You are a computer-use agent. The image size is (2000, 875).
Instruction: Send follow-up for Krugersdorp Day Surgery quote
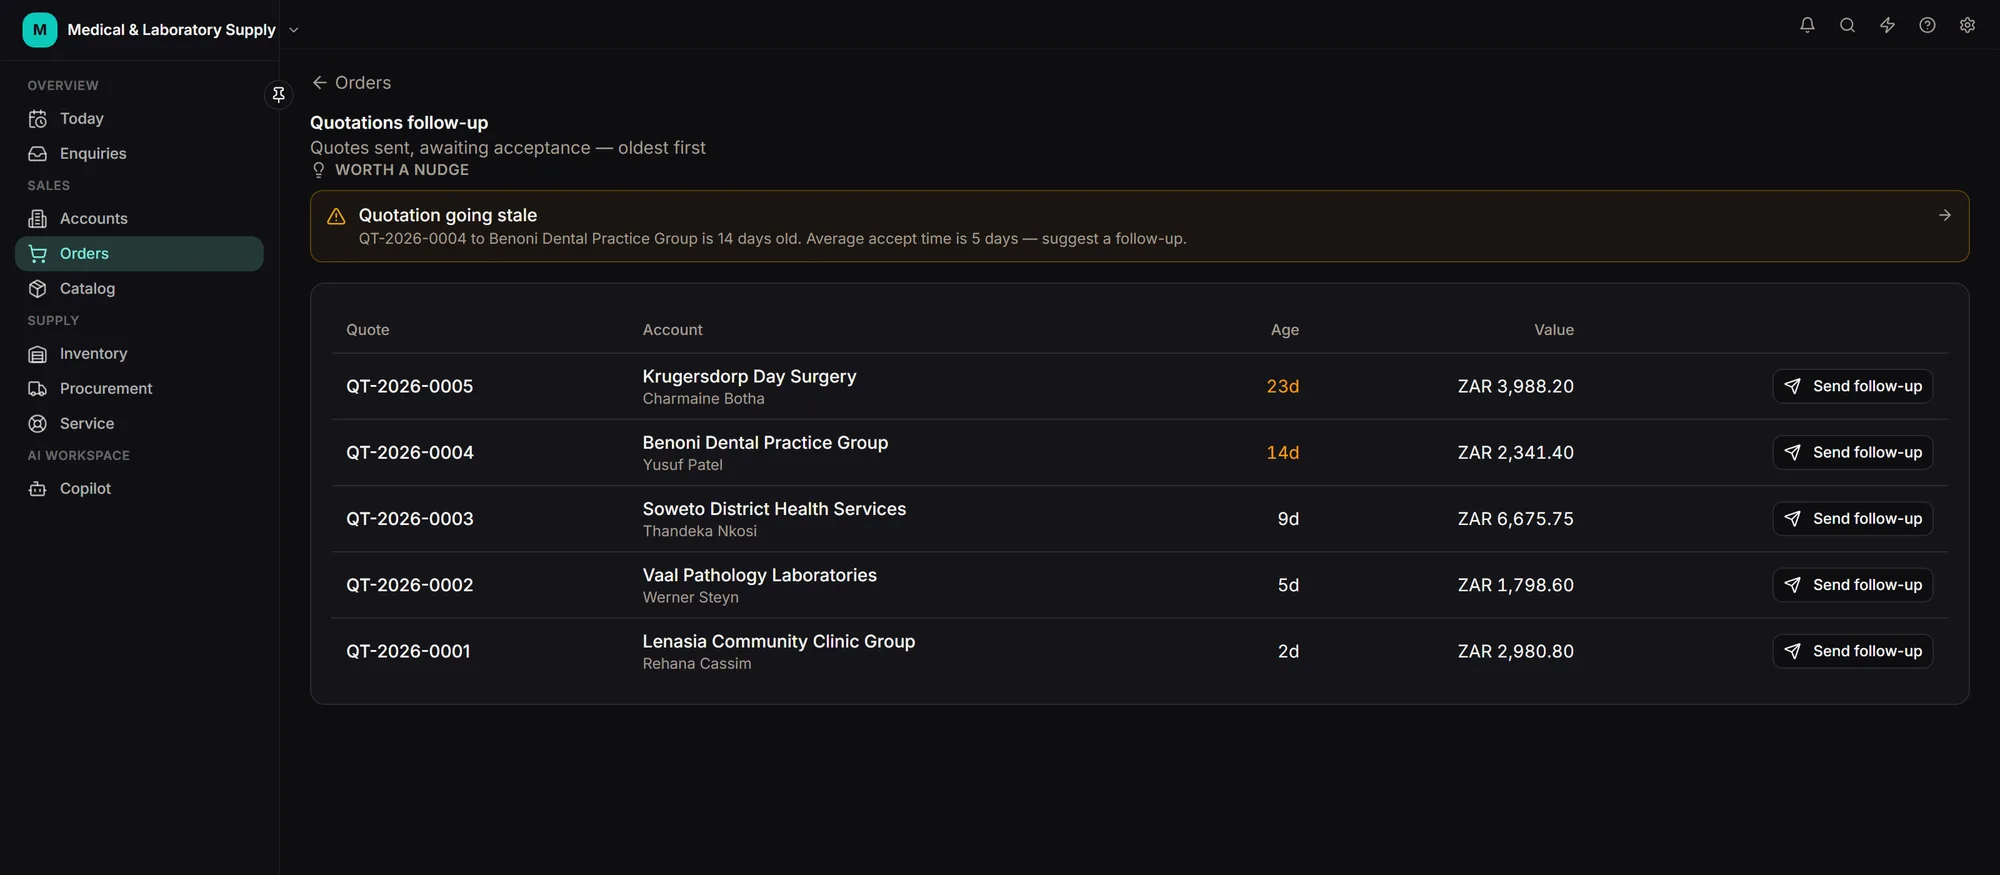1852,386
